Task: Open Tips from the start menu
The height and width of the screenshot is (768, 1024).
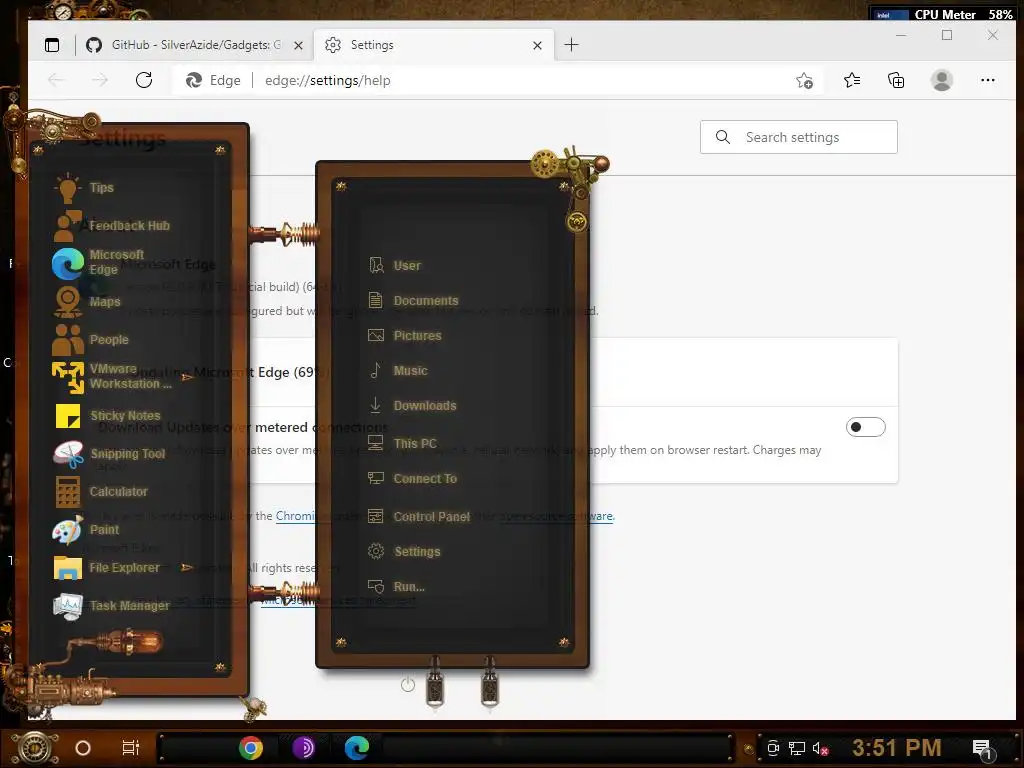Action: point(85,188)
